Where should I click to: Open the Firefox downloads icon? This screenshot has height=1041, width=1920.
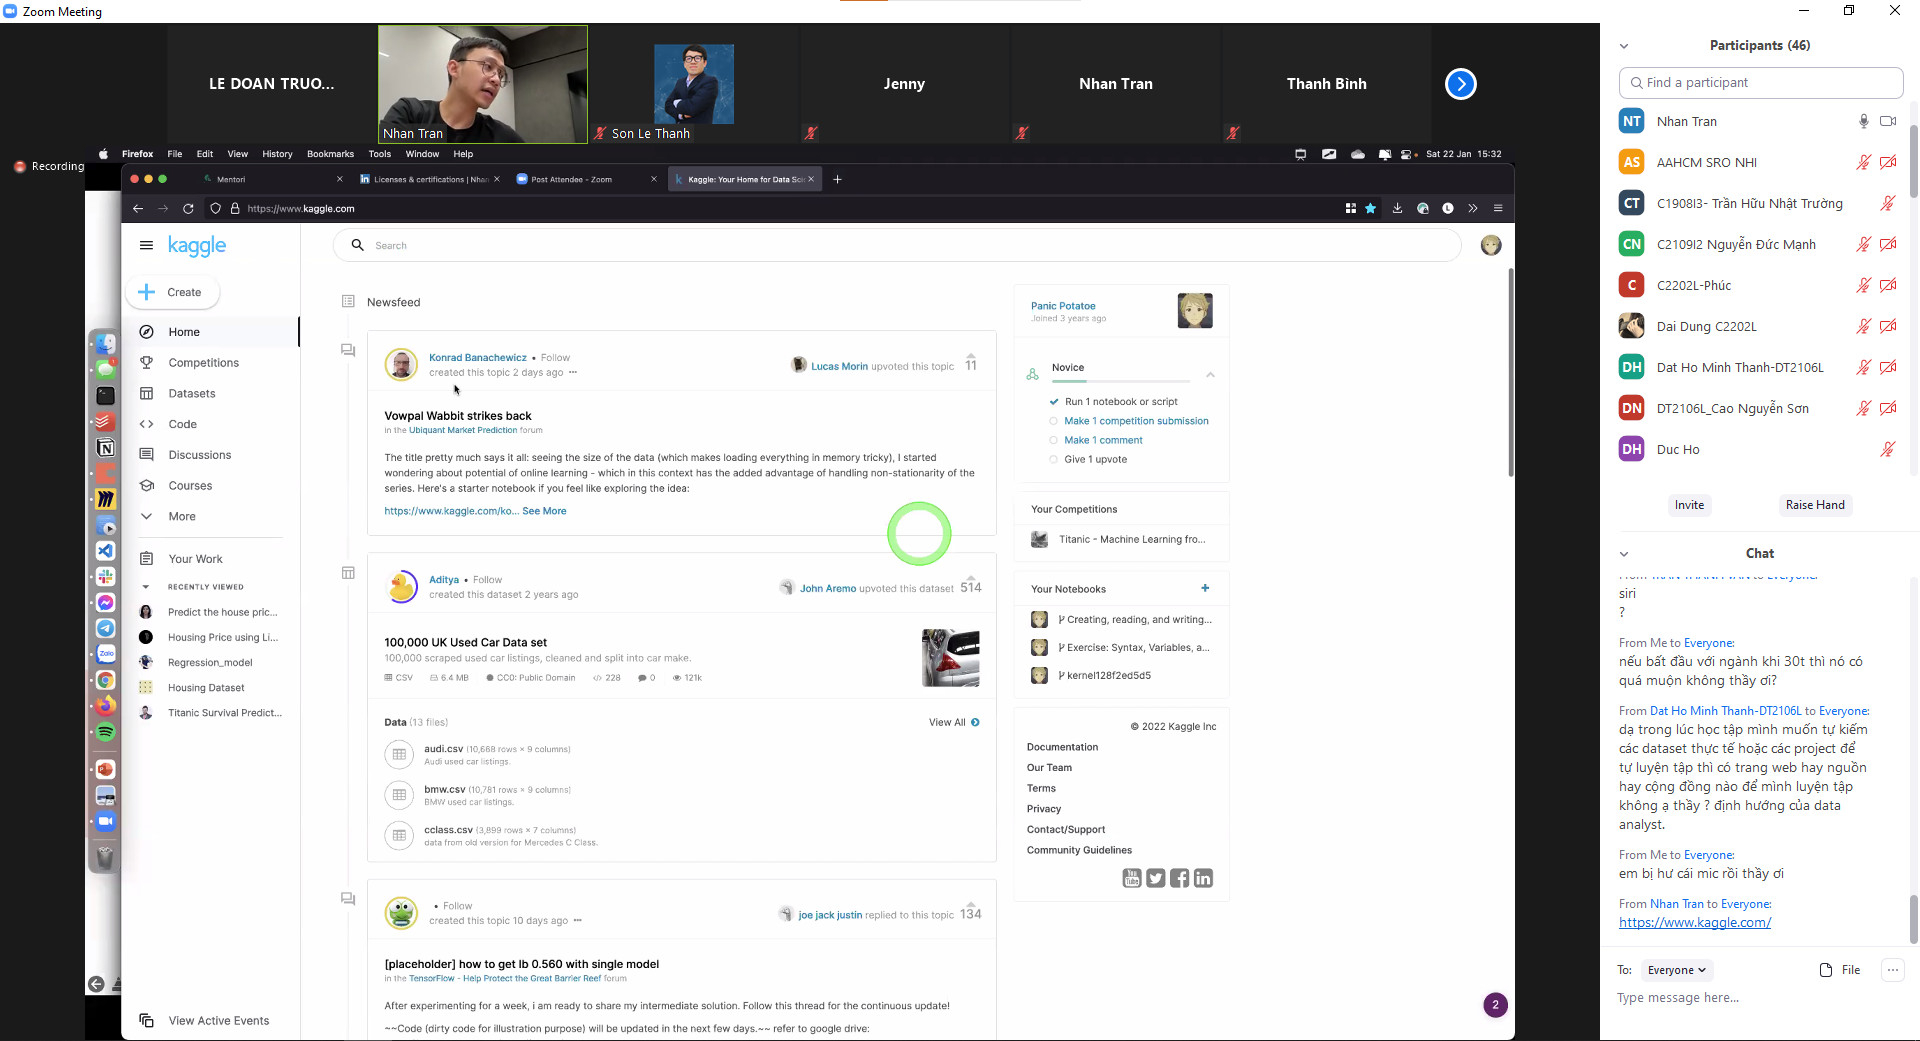[1397, 208]
